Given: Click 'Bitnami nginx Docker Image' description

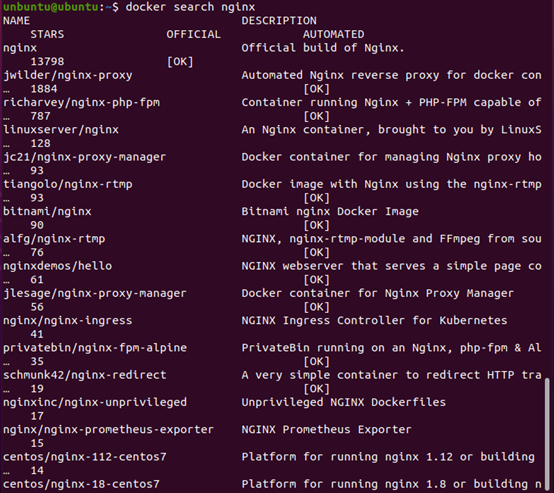Looking at the screenshot, I should pyautogui.click(x=330, y=212).
